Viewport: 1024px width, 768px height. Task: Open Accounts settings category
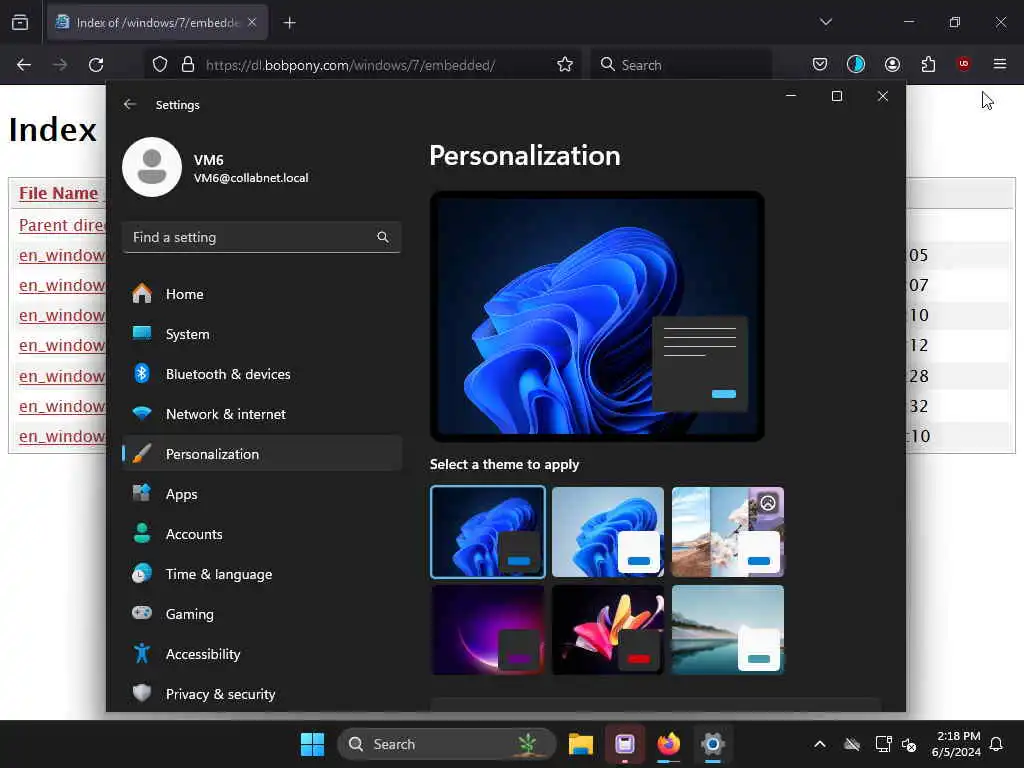coord(261,534)
